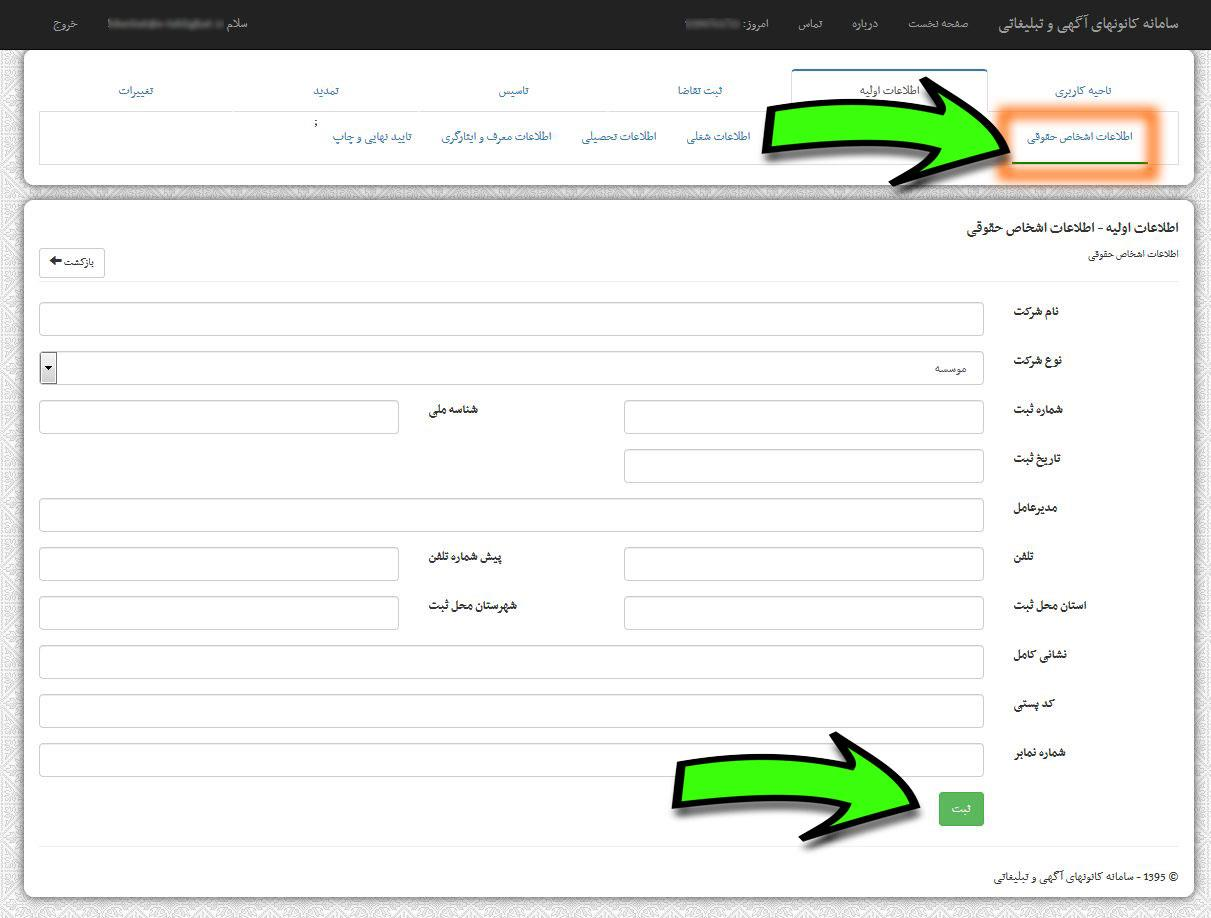
Task: Focus the تاریخ ثبت date field
Action: 804,466
